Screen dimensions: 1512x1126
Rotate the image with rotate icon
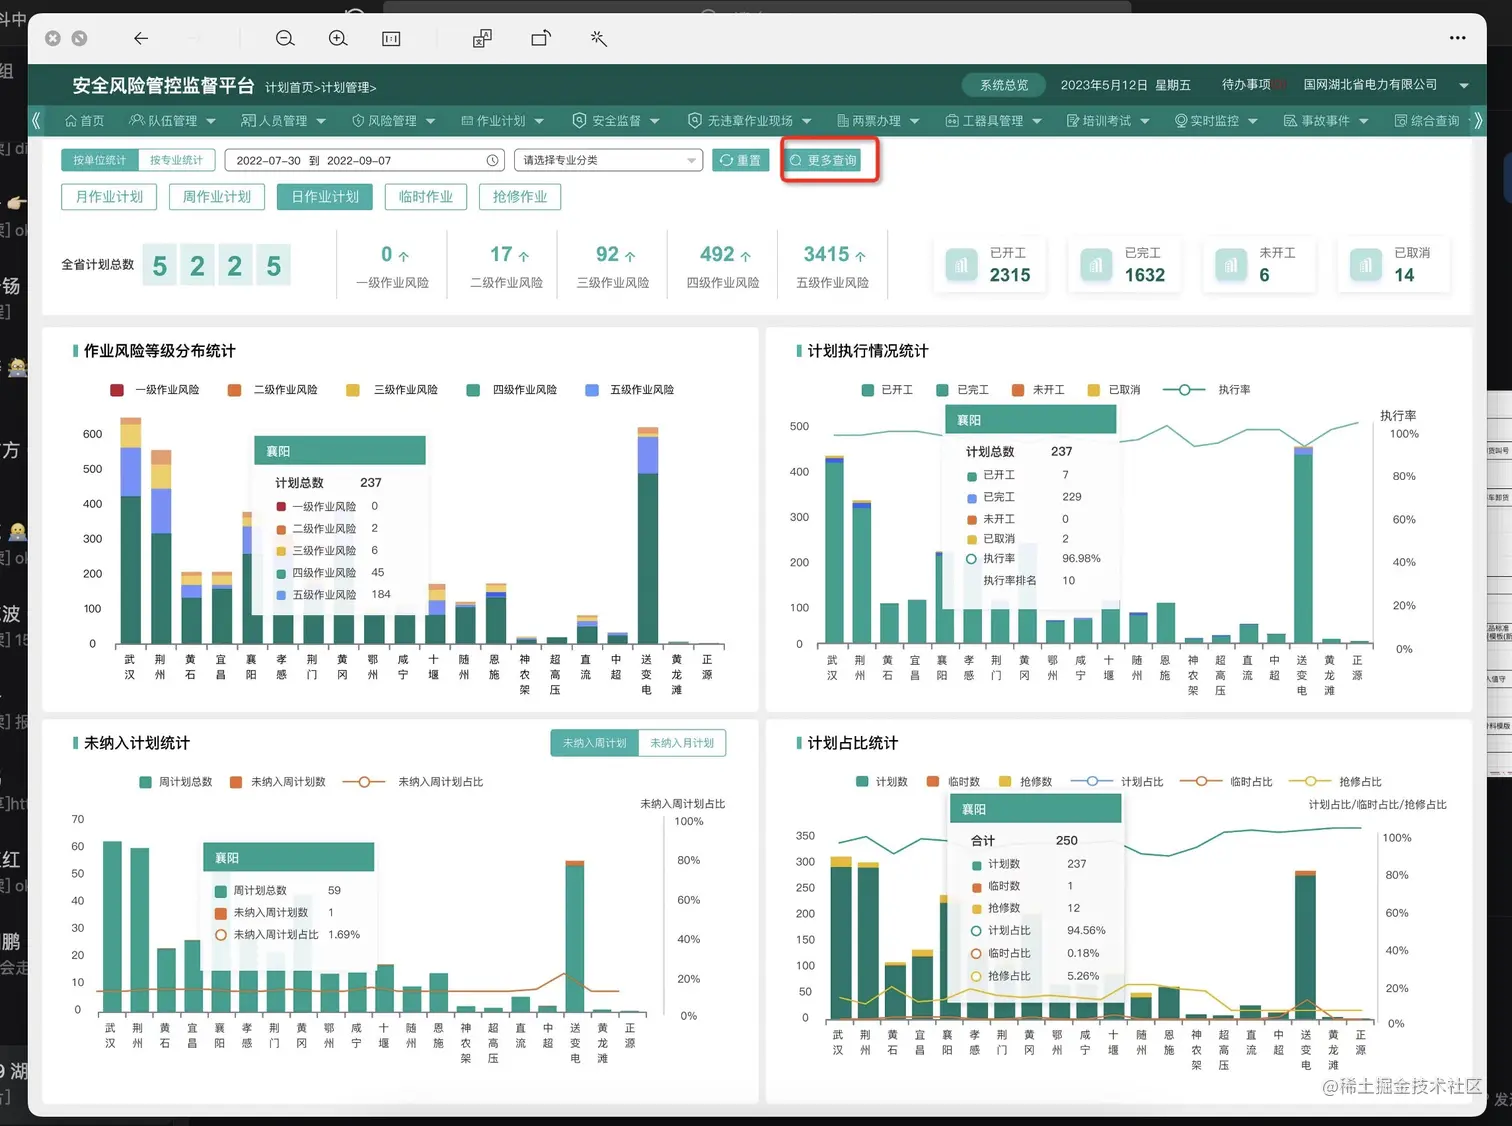pyautogui.click(x=541, y=38)
